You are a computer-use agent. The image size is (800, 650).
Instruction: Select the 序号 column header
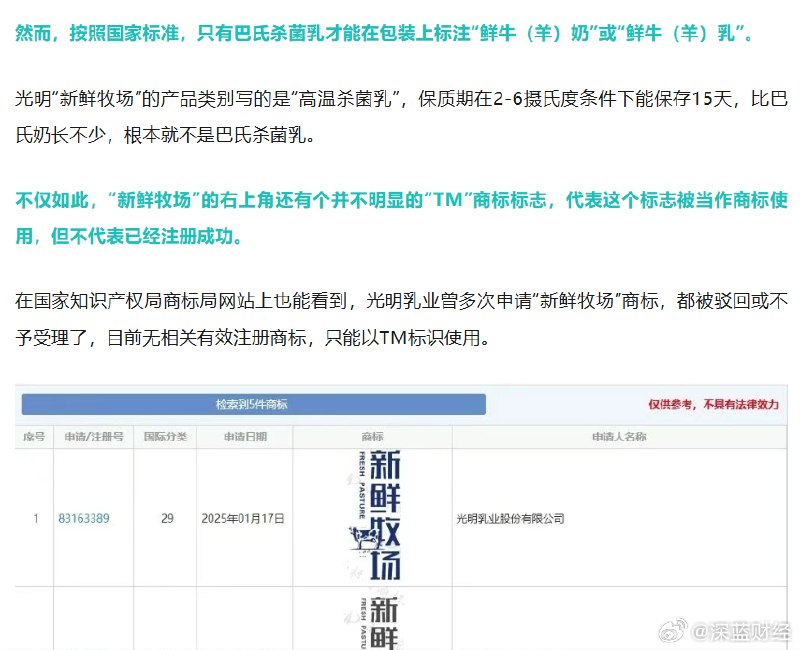tap(34, 437)
